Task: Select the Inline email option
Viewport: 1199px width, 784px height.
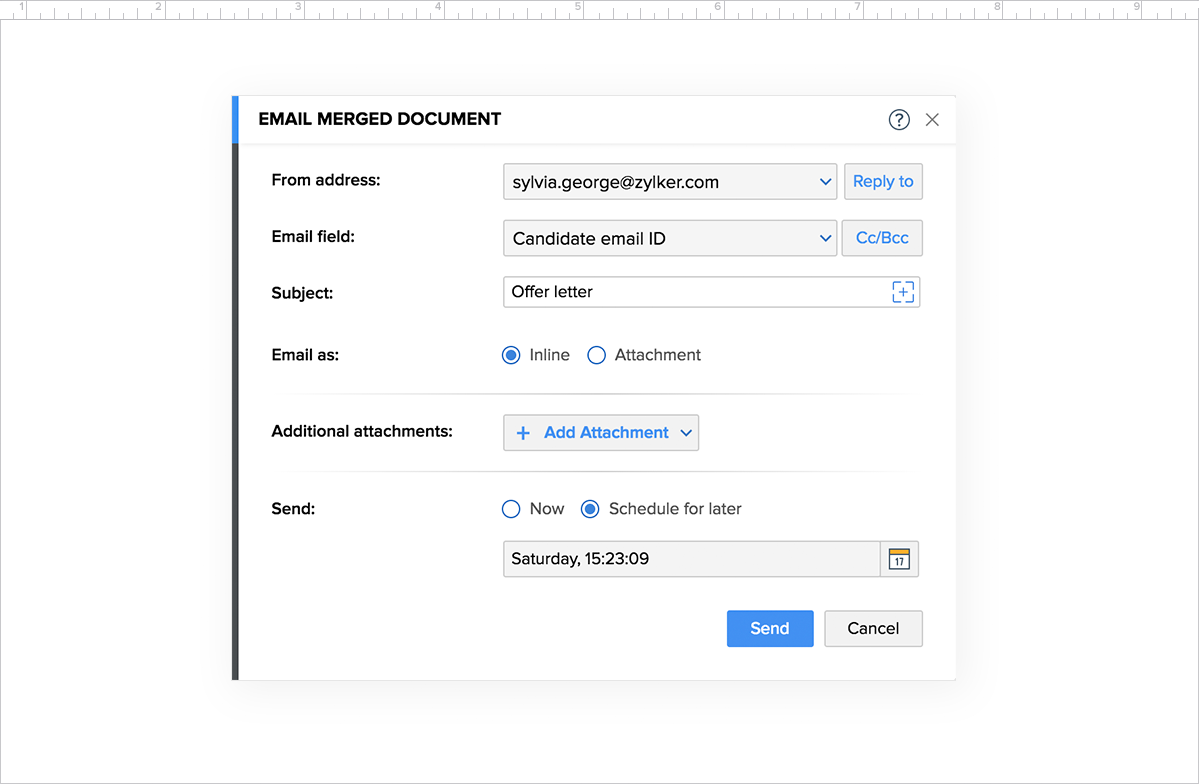Action: 511,355
